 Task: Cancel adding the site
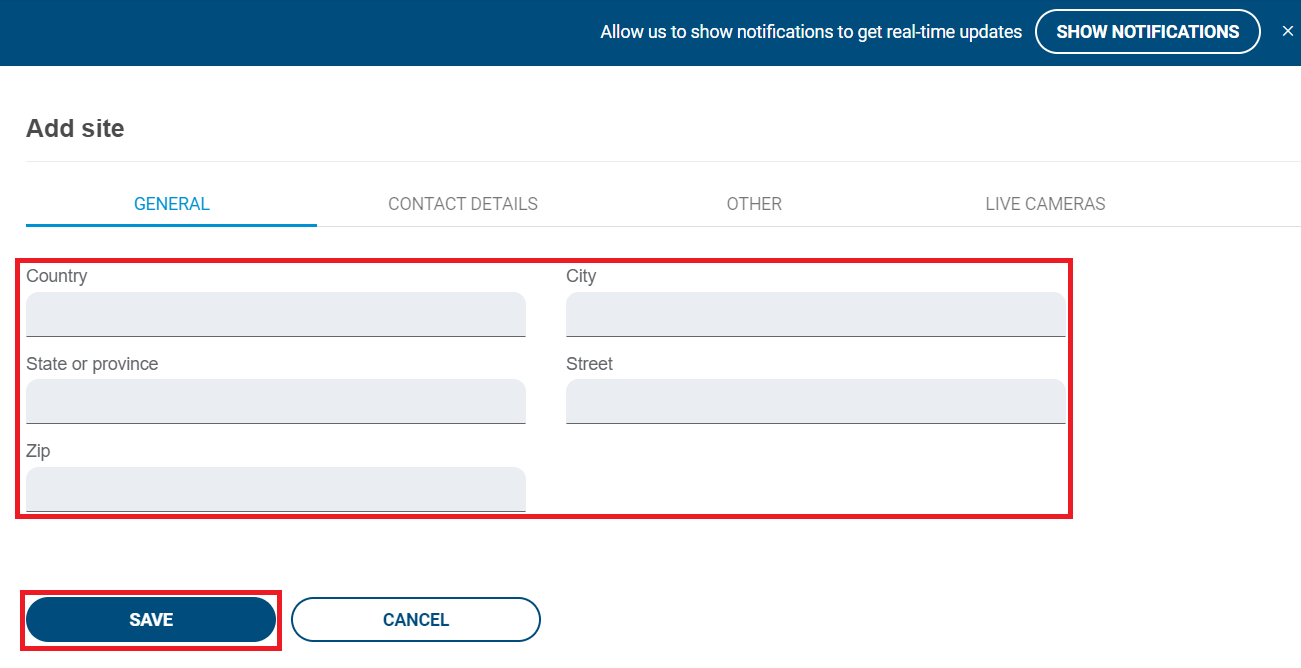point(416,620)
